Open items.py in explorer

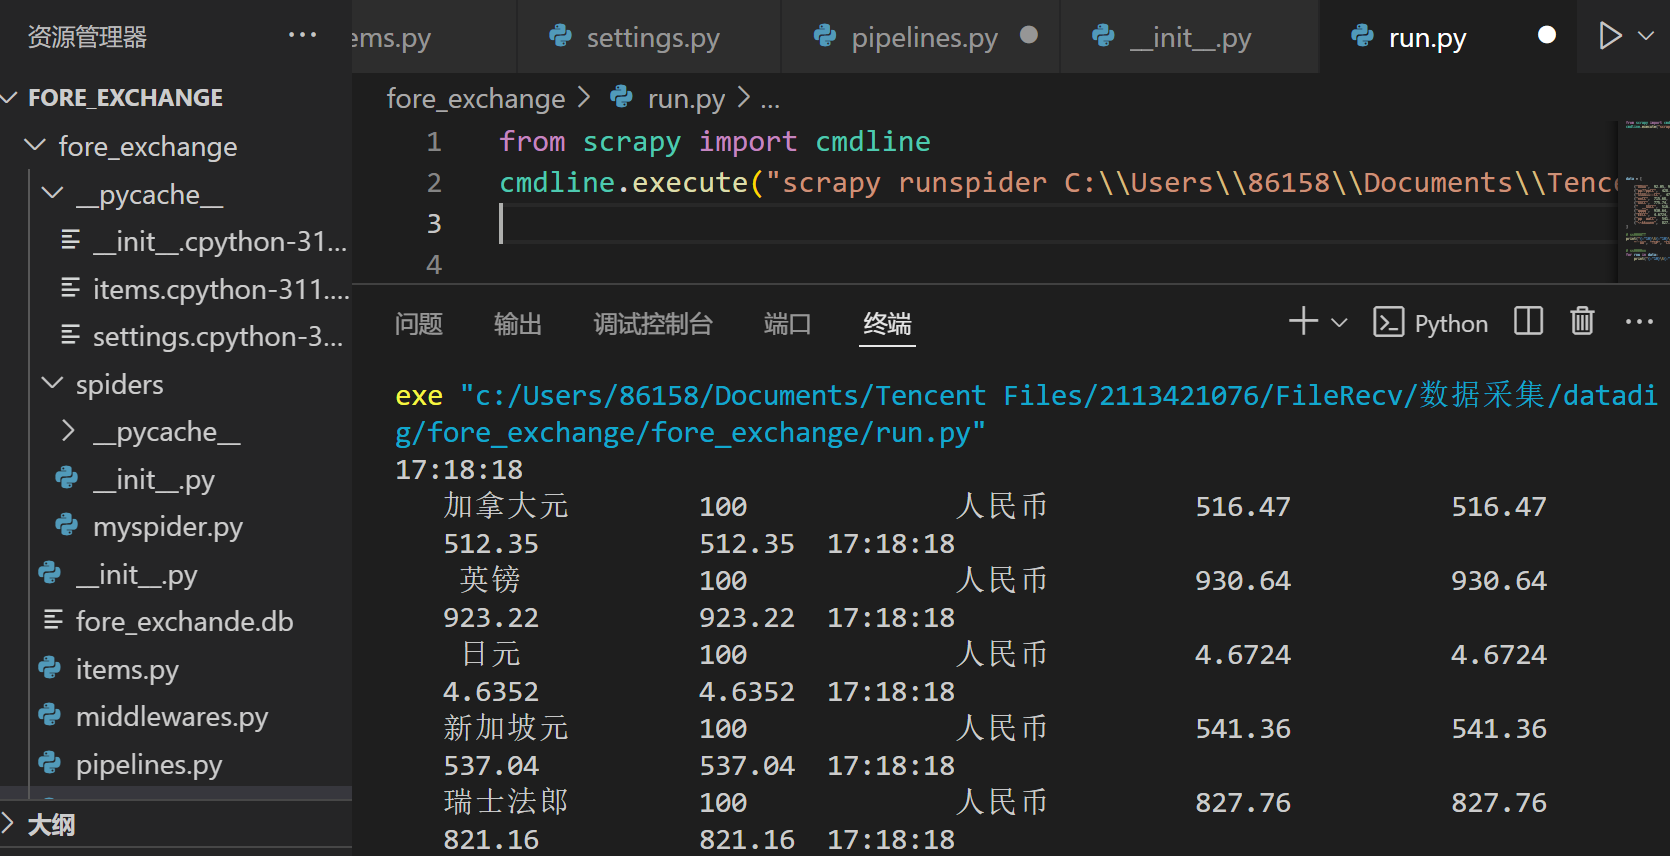(127, 669)
